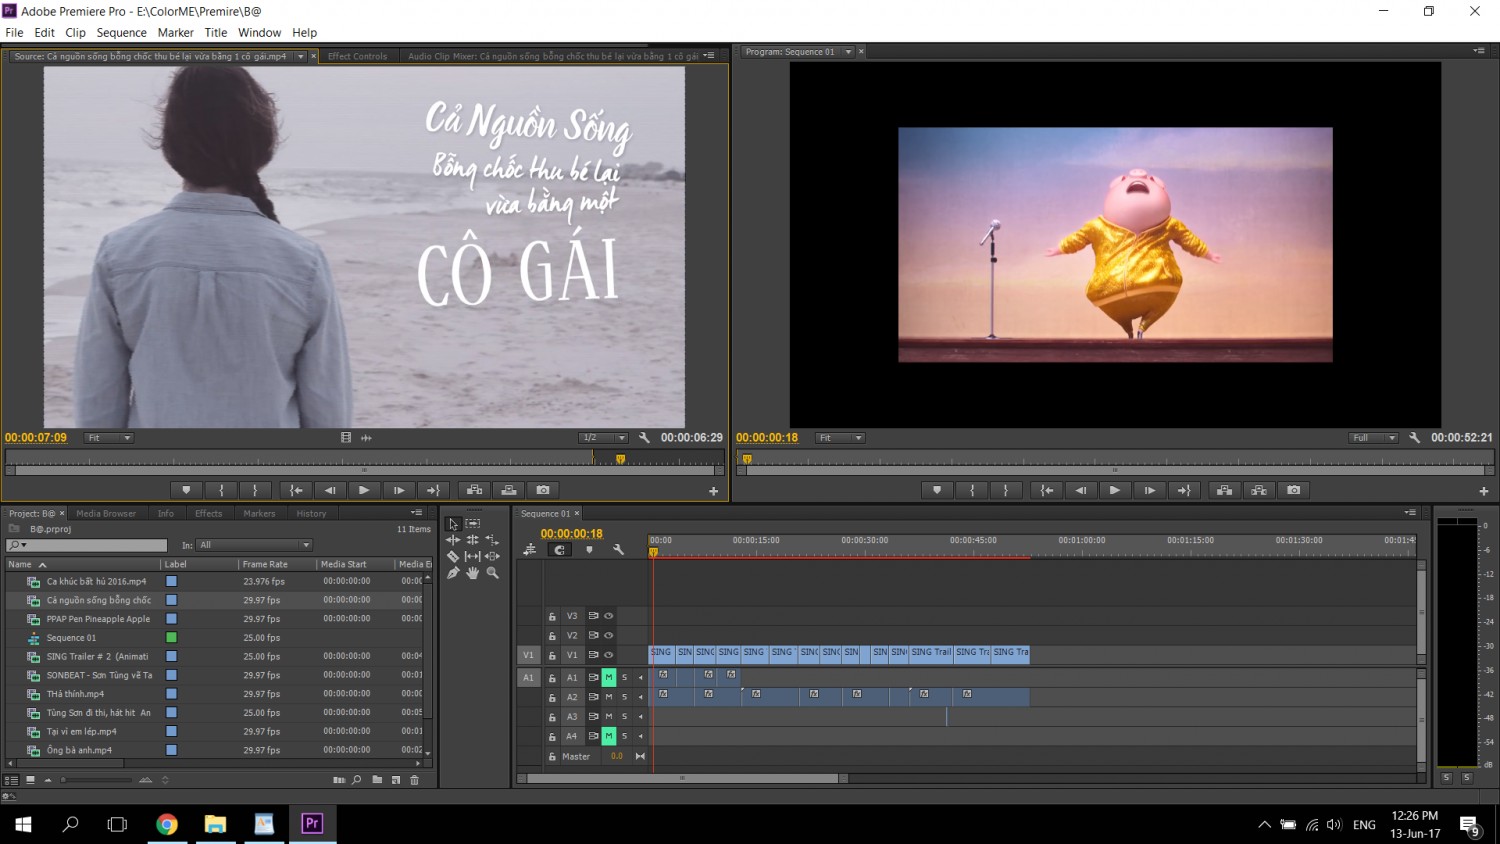The image size is (1500, 844).
Task: Click Export Frame camera in Source monitor
Action: coord(543,490)
